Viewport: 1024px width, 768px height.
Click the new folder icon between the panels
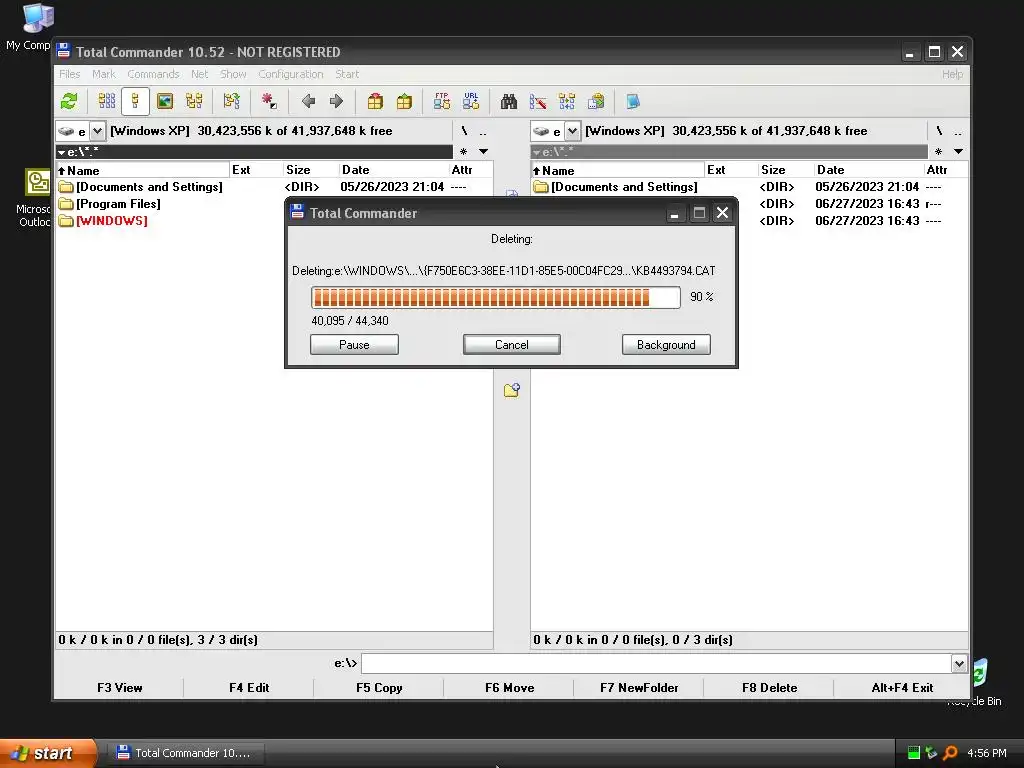click(512, 390)
